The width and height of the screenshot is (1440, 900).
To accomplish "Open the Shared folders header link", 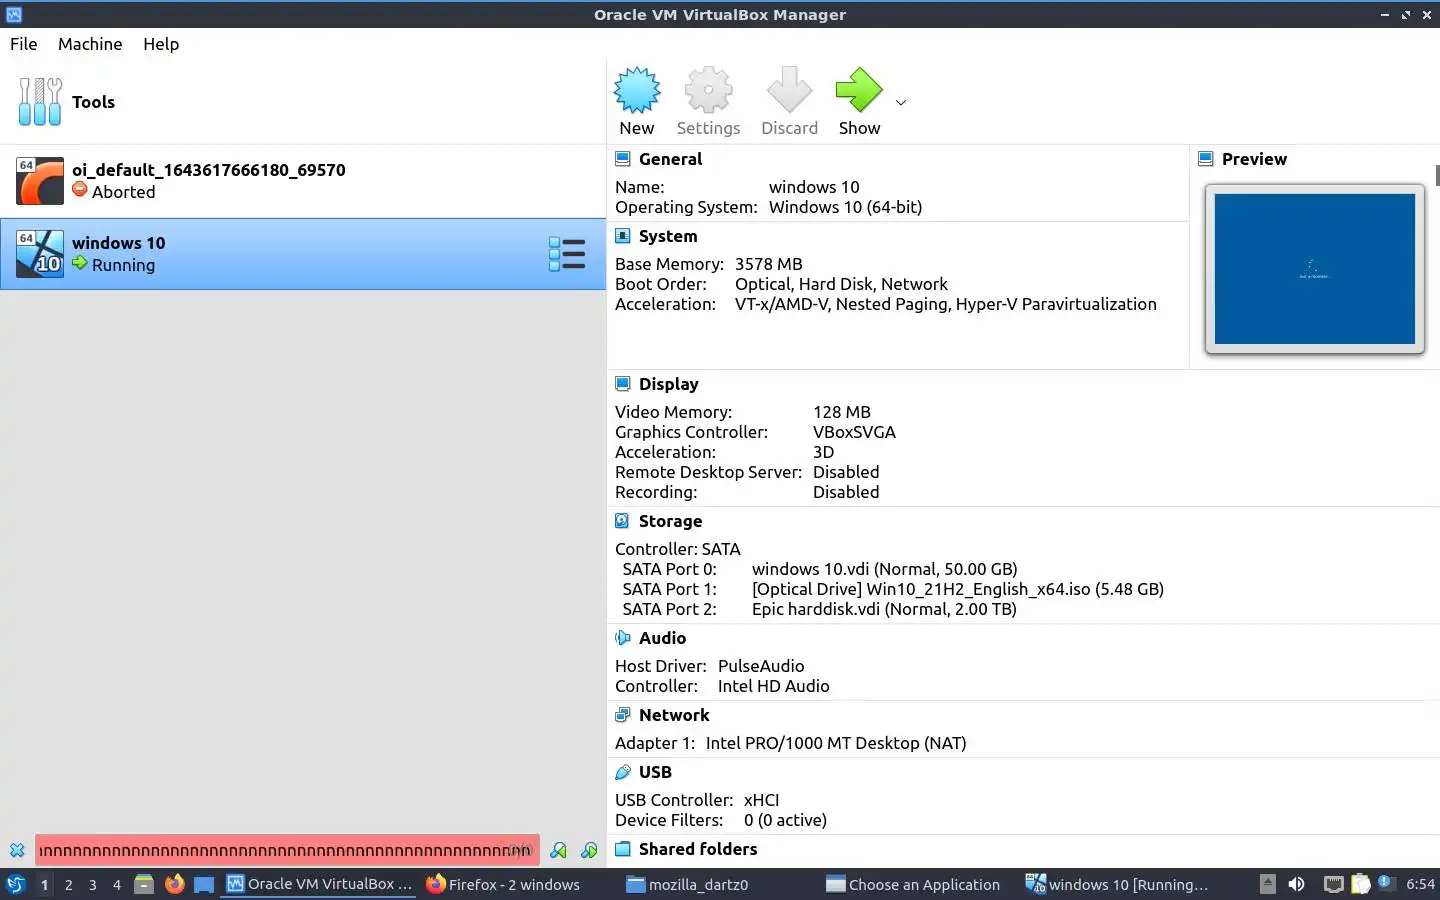I will tap(698, 849).
